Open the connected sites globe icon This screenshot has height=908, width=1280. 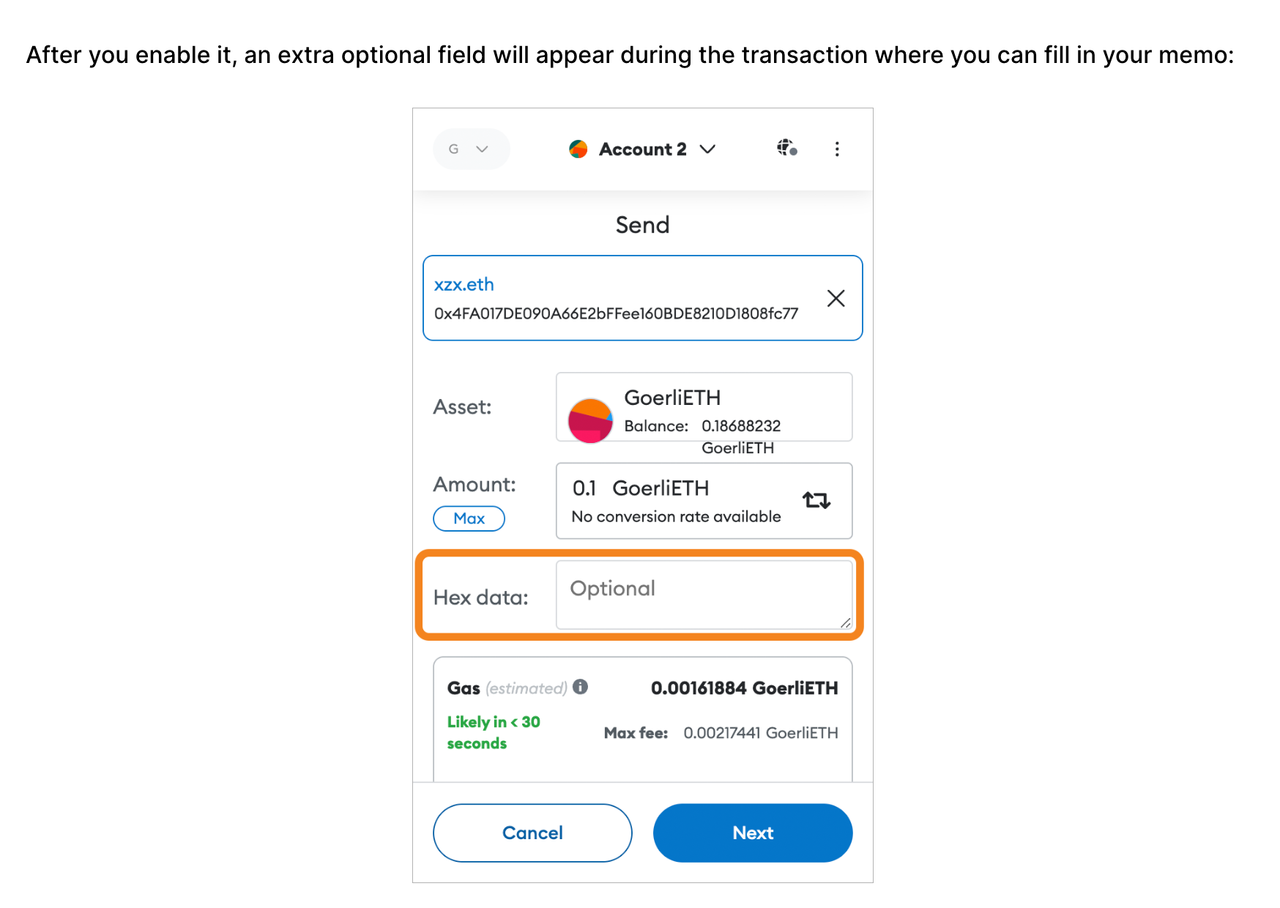point(787,149)
